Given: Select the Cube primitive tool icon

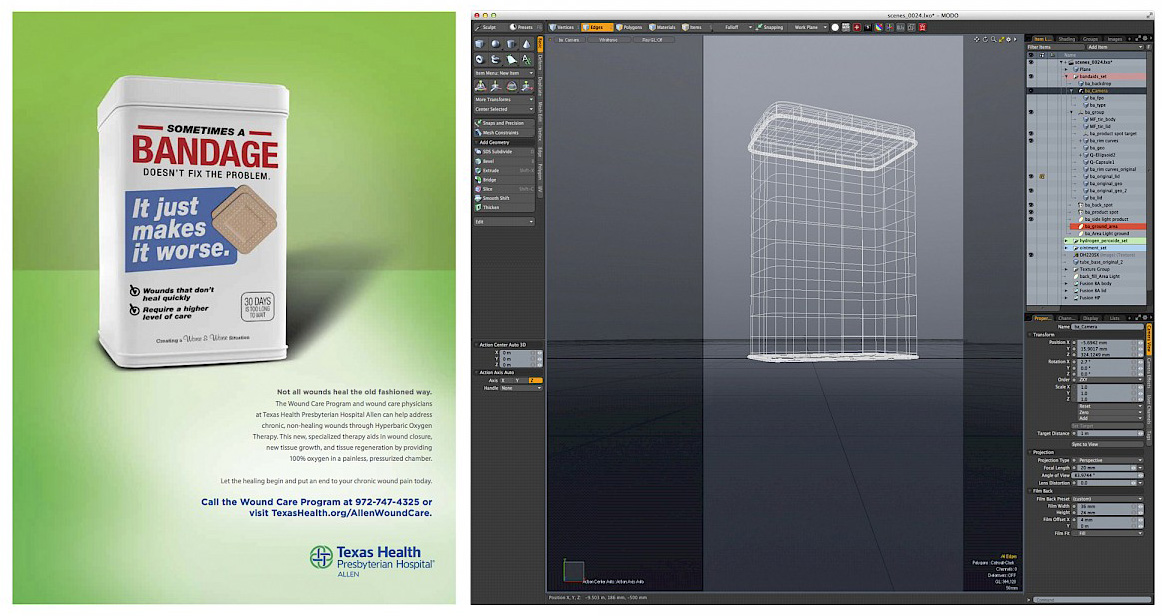Looking at the screenshot, I should pyautogui.click(x=480, y=44).
